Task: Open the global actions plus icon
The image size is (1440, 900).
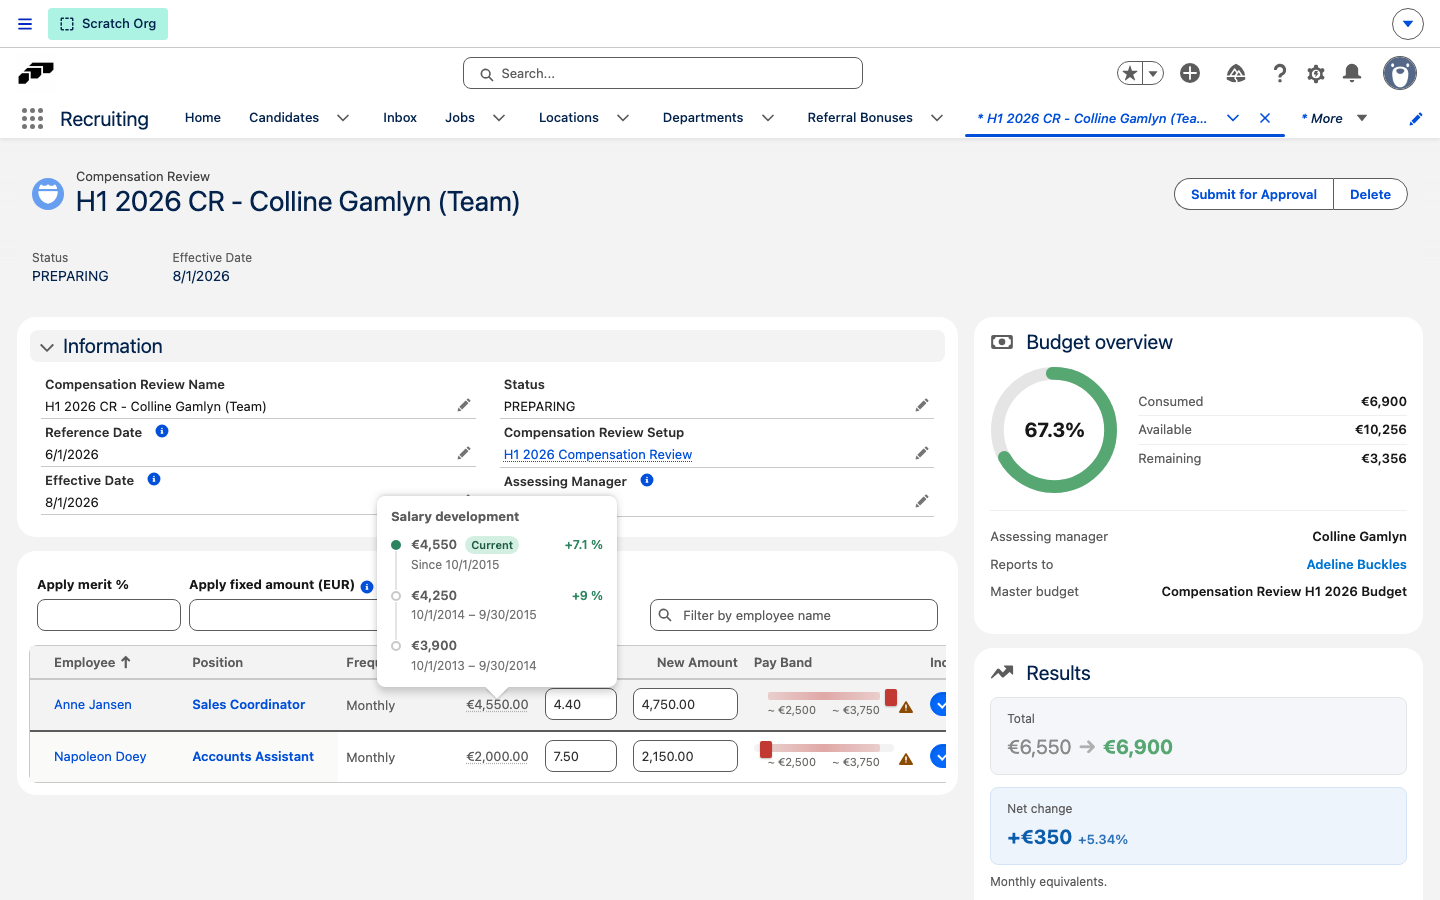Action: point(1190,73)
